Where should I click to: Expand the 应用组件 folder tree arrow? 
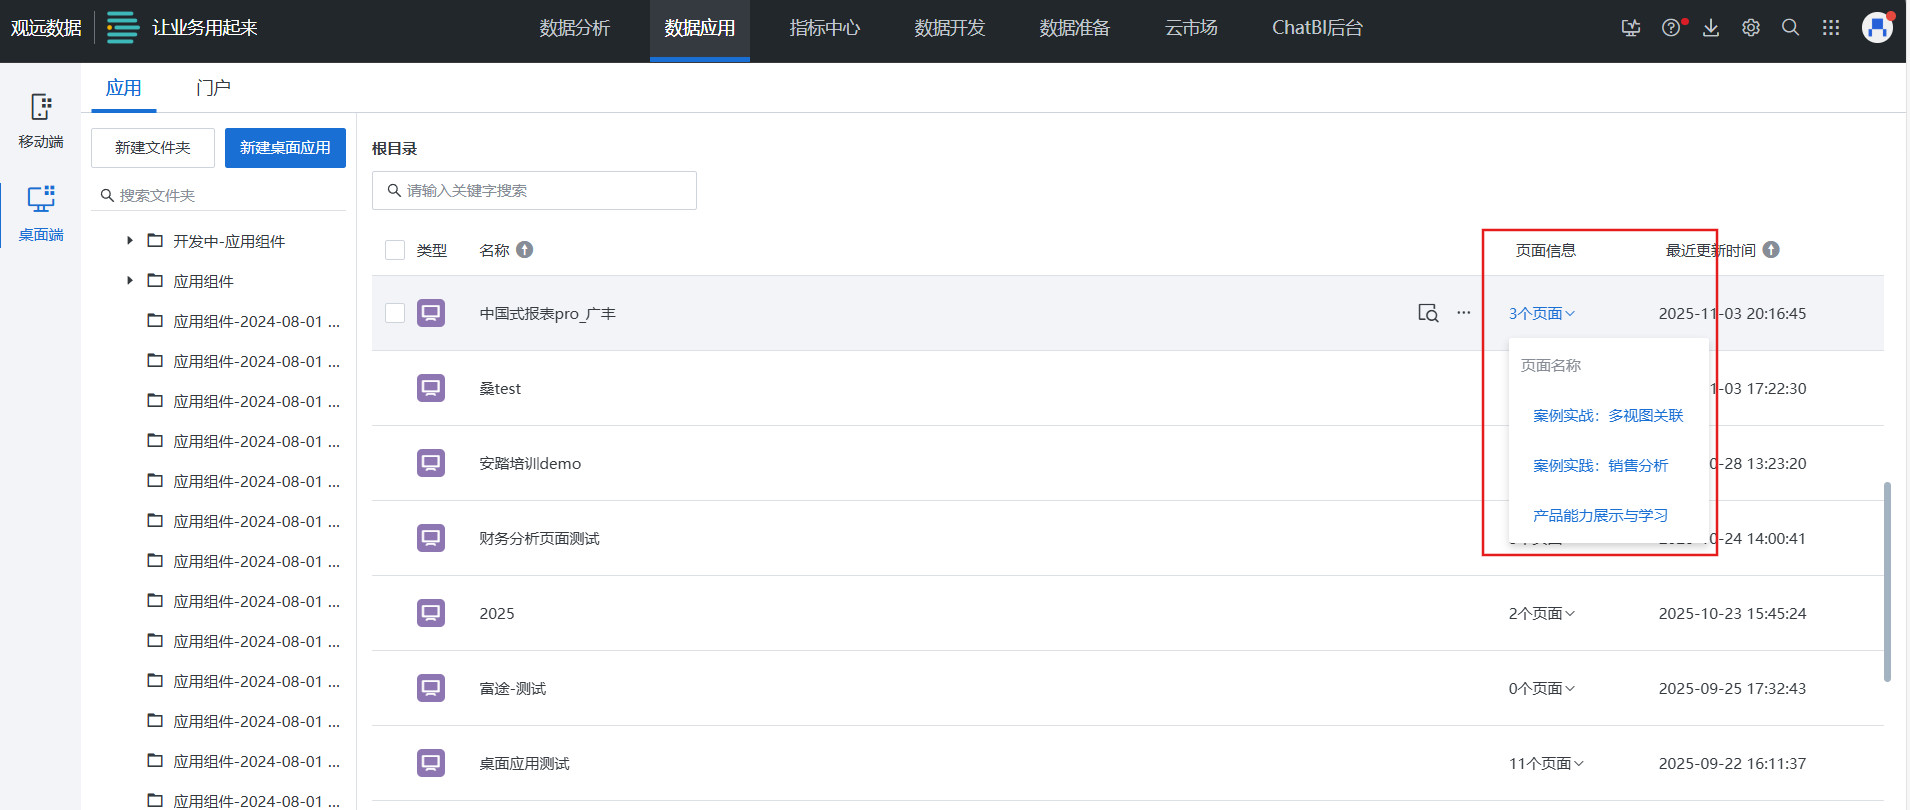(x=130, y=281)
